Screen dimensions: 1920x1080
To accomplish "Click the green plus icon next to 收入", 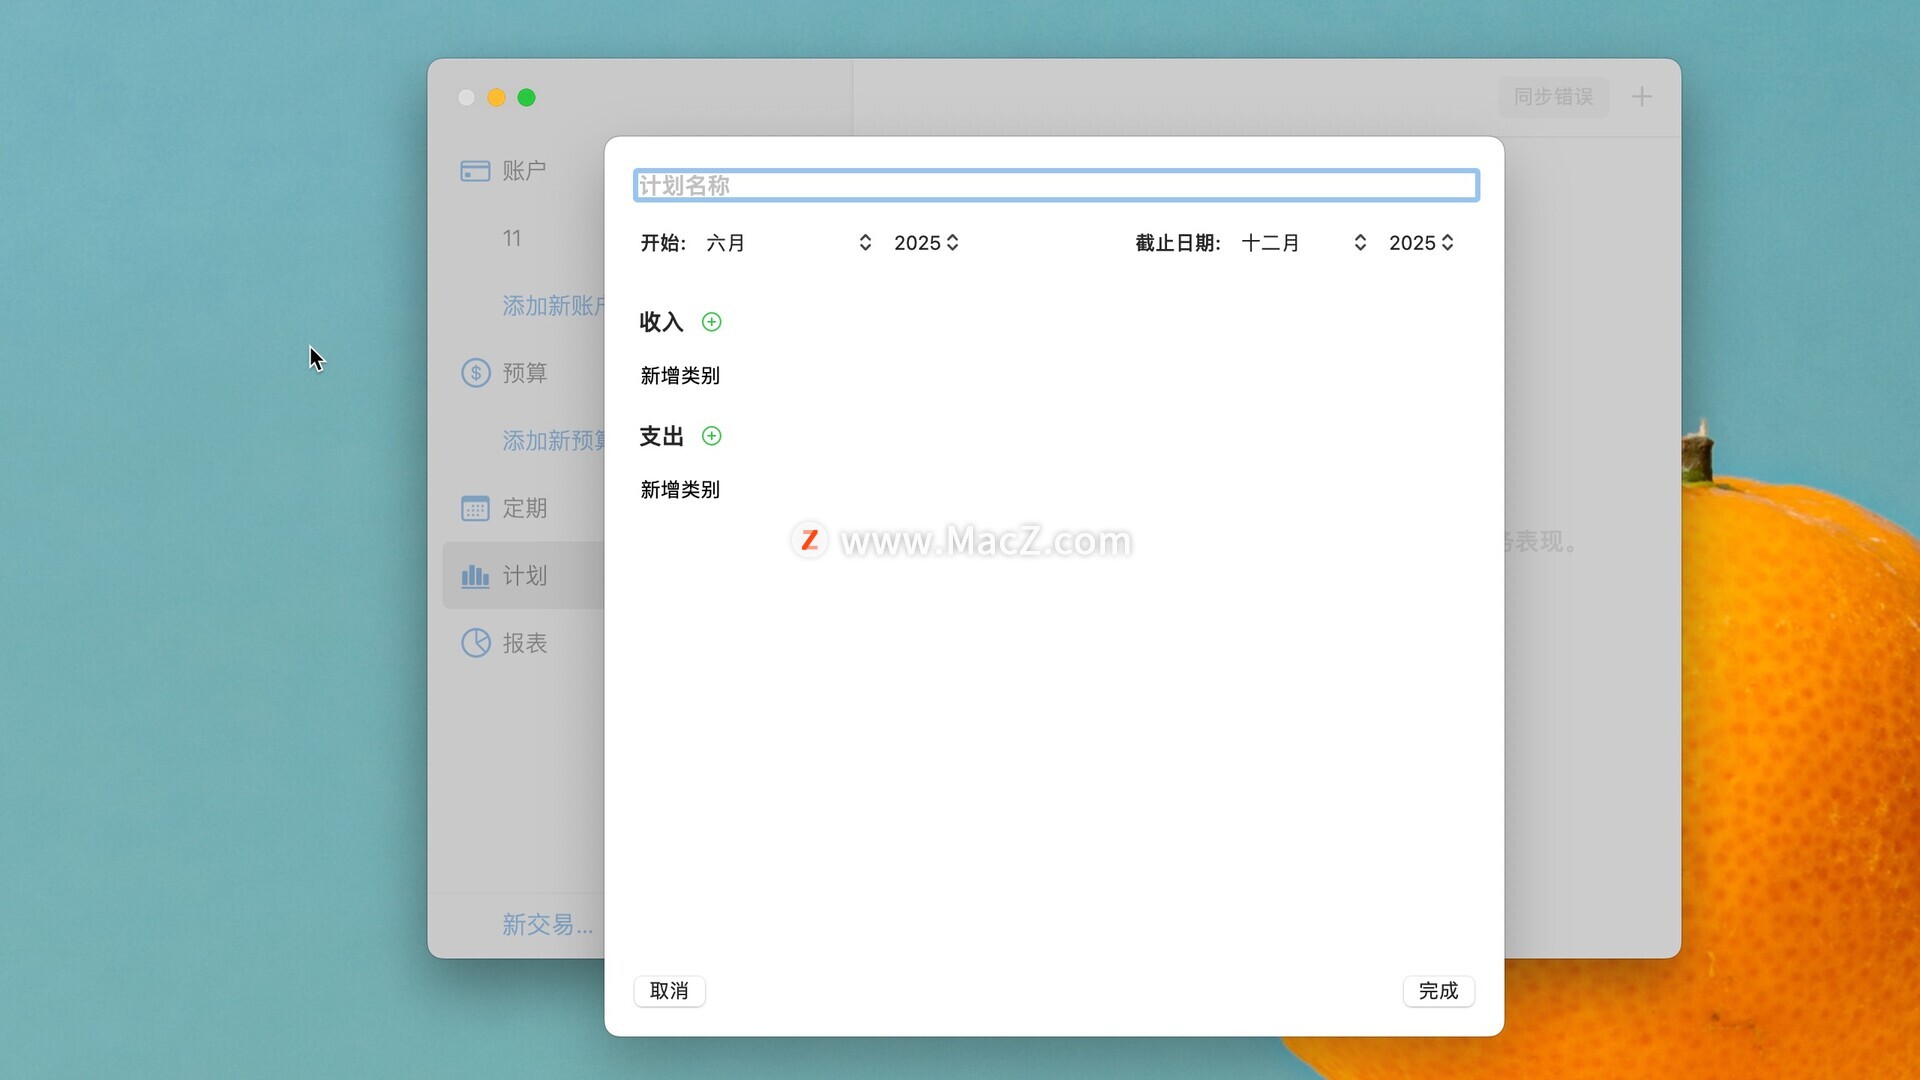I will tap(711, 322).
